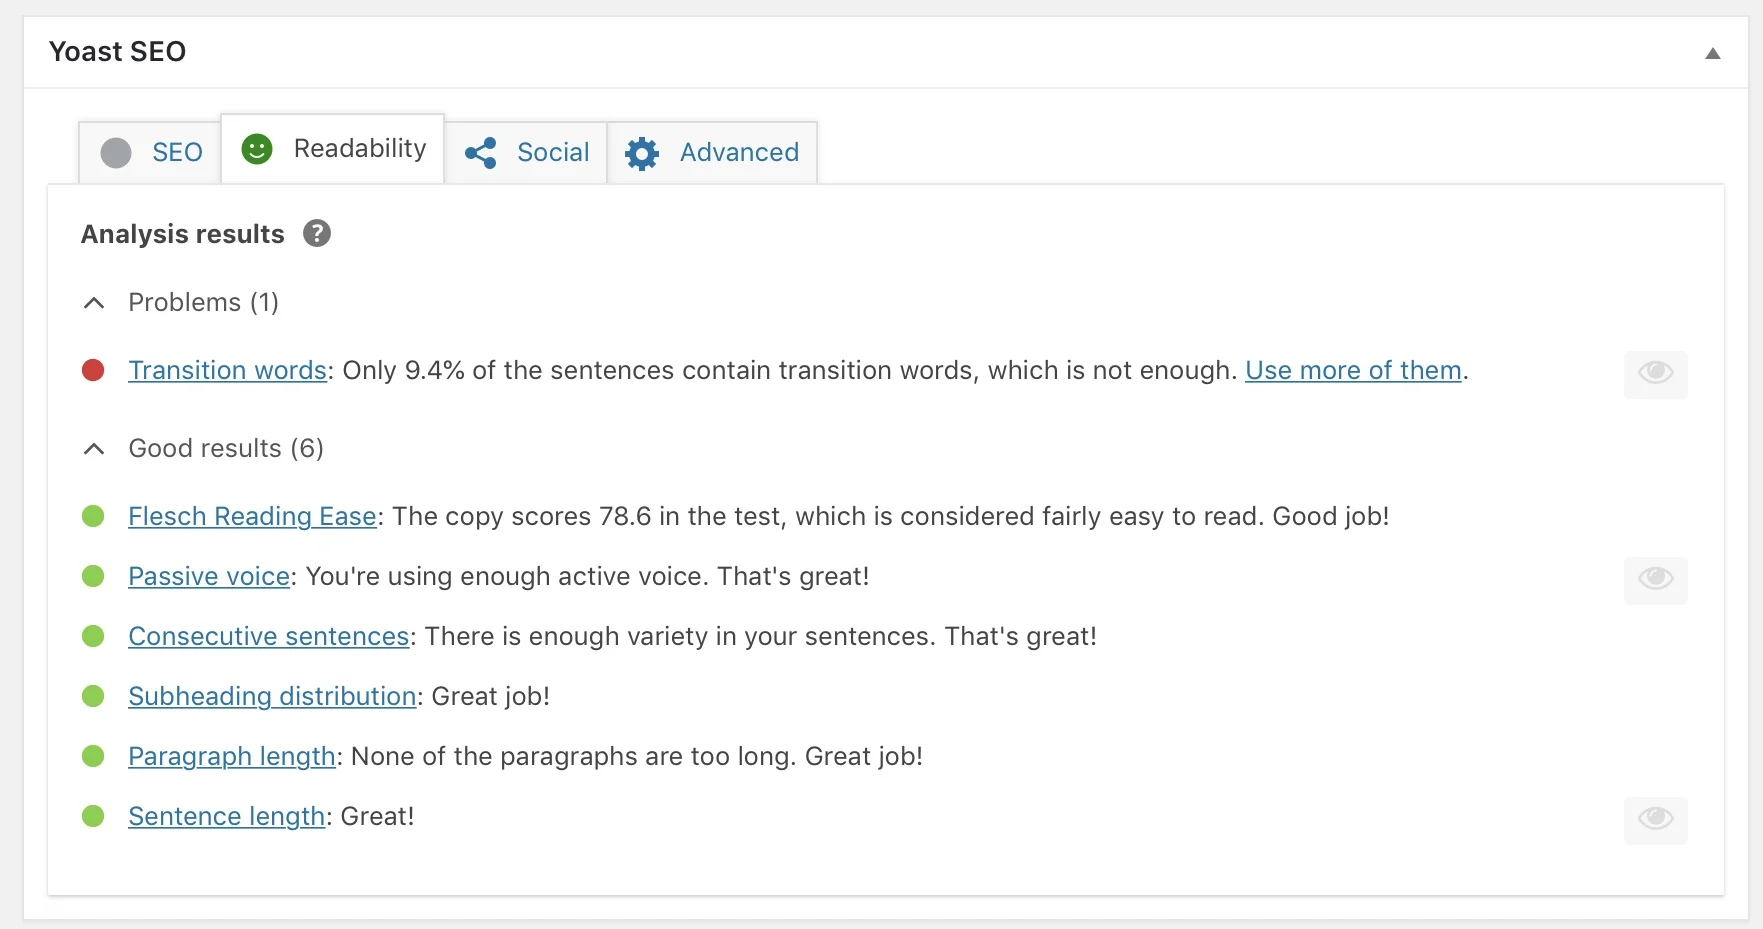The height and width of the screenshot is (929, 1763).
Task: Click the Yoast SEO panel title
Action: coord(118,52)
